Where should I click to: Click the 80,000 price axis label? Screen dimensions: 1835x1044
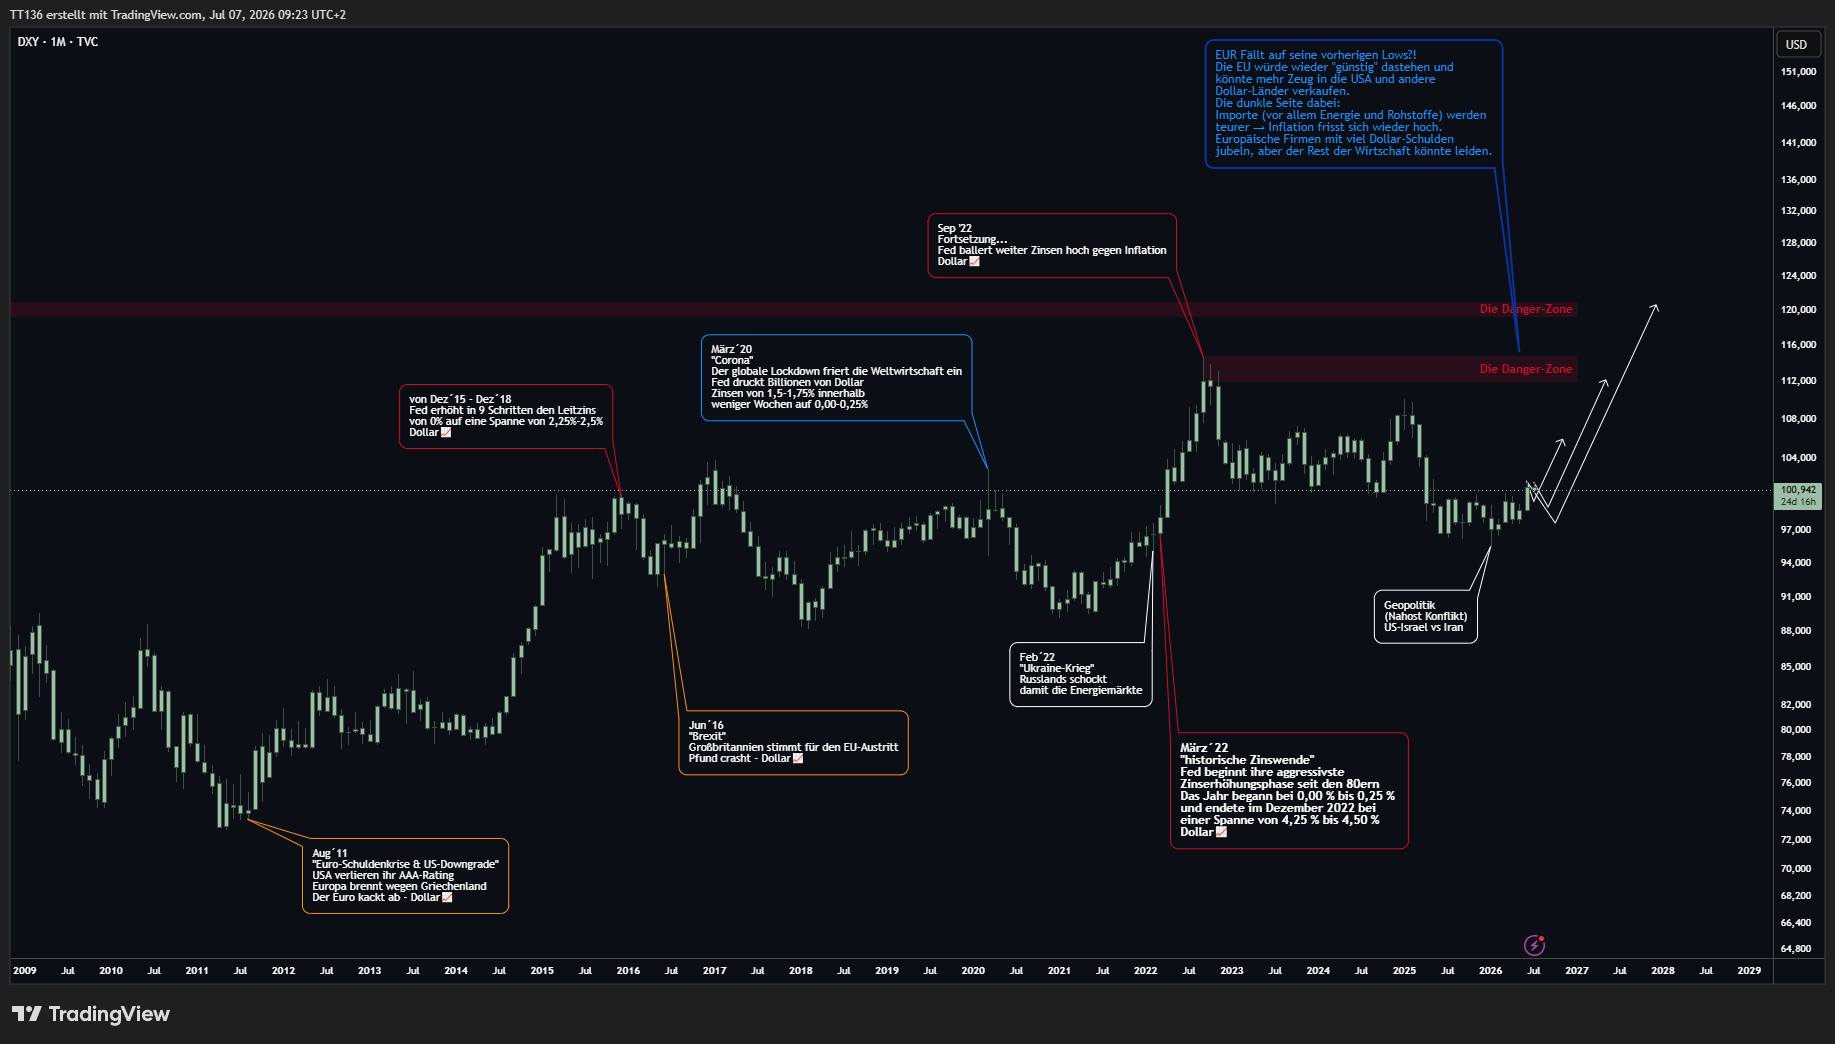(x=1796, y=730)
